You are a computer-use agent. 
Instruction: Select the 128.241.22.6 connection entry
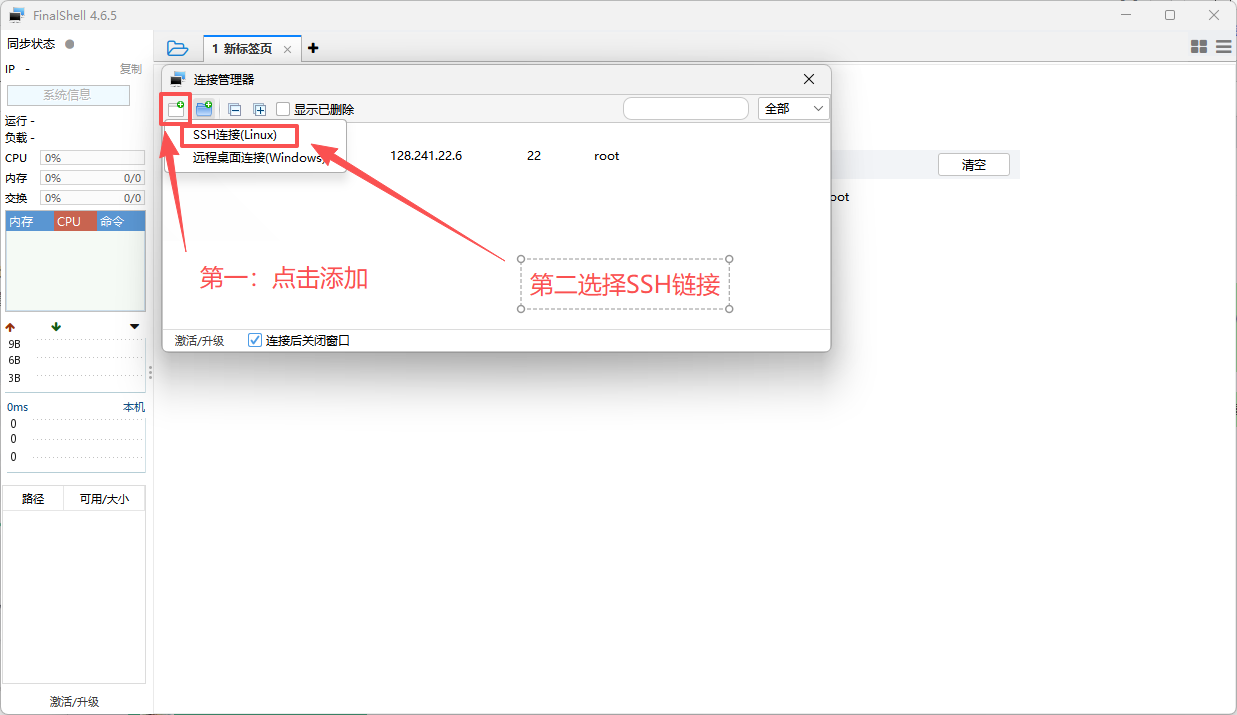[x=426, y=156]
